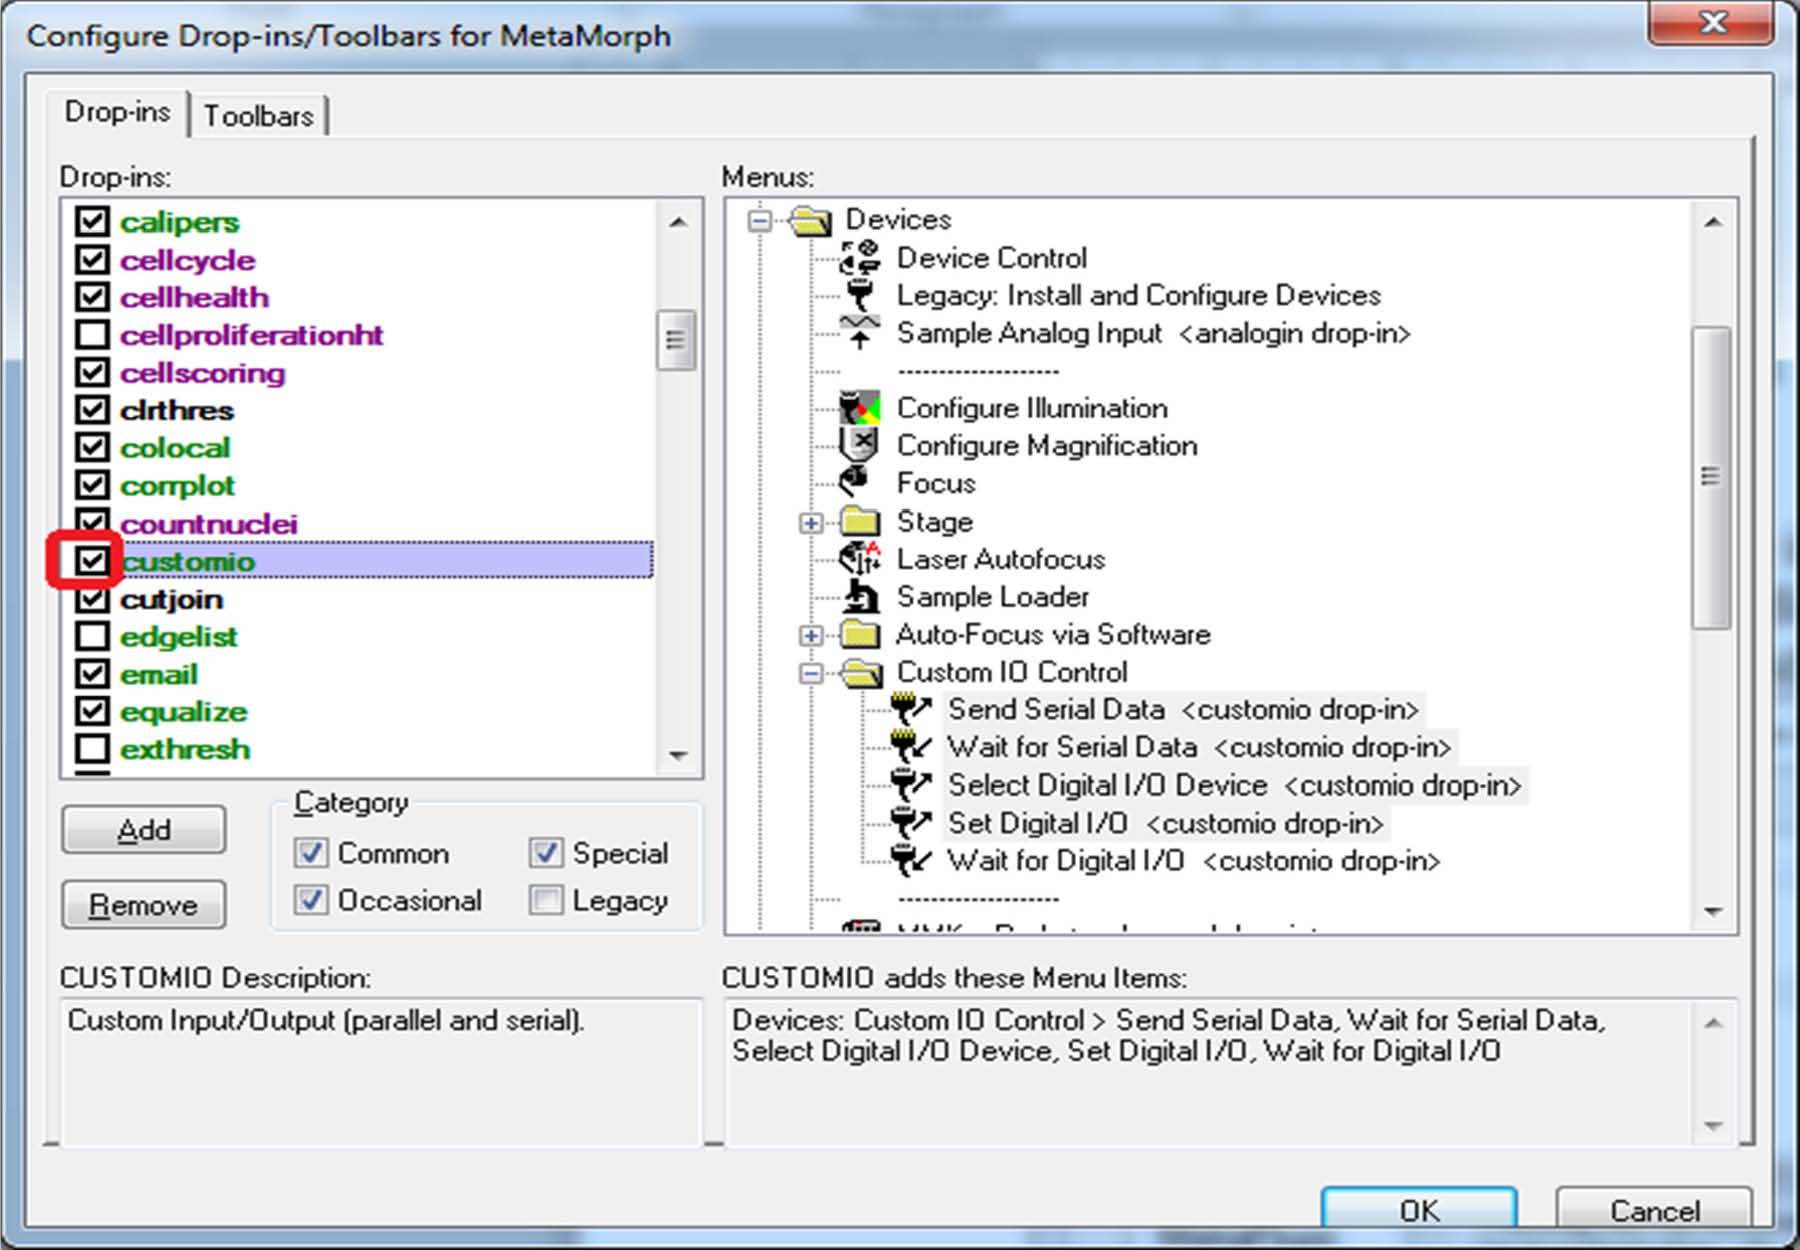Expand Auto-Focus via Software folder
Viewport: 1800px width, 1250px height.
(x=811, y=635)
